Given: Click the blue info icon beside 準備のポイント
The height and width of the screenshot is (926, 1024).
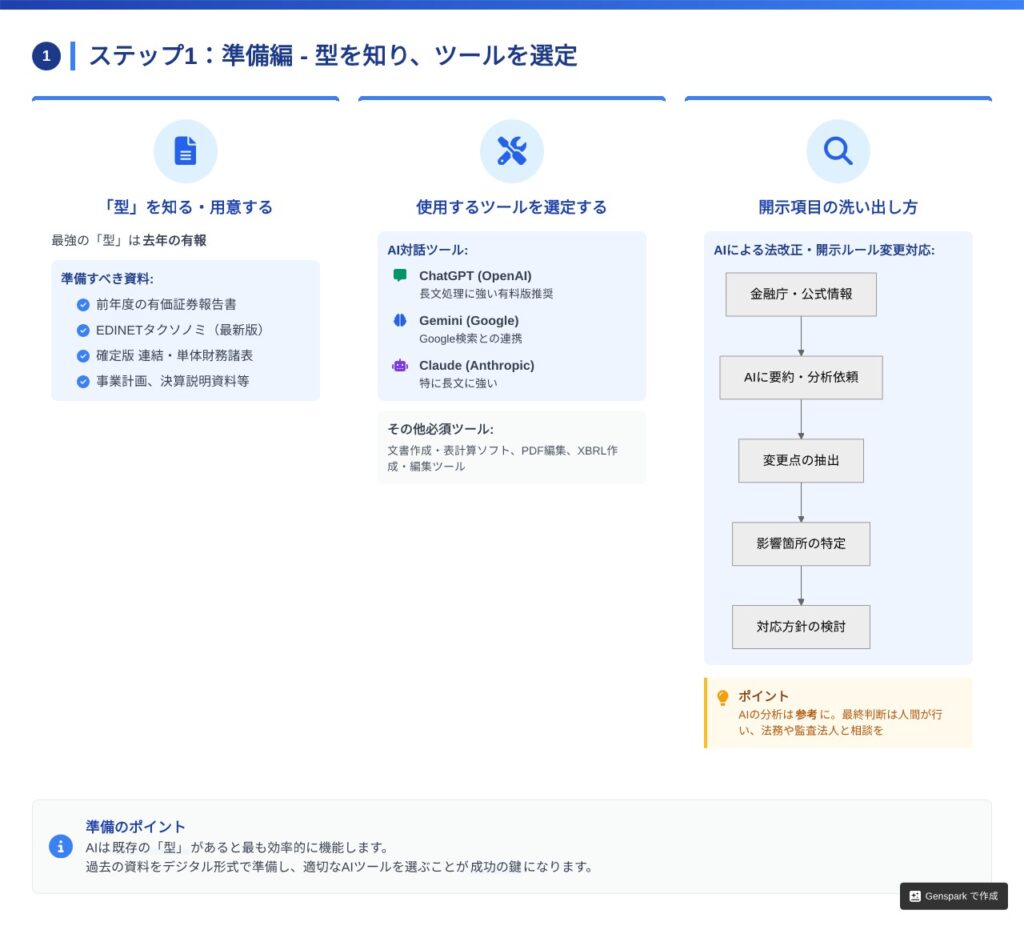Looking at the screenshot, I should (61, 846).
